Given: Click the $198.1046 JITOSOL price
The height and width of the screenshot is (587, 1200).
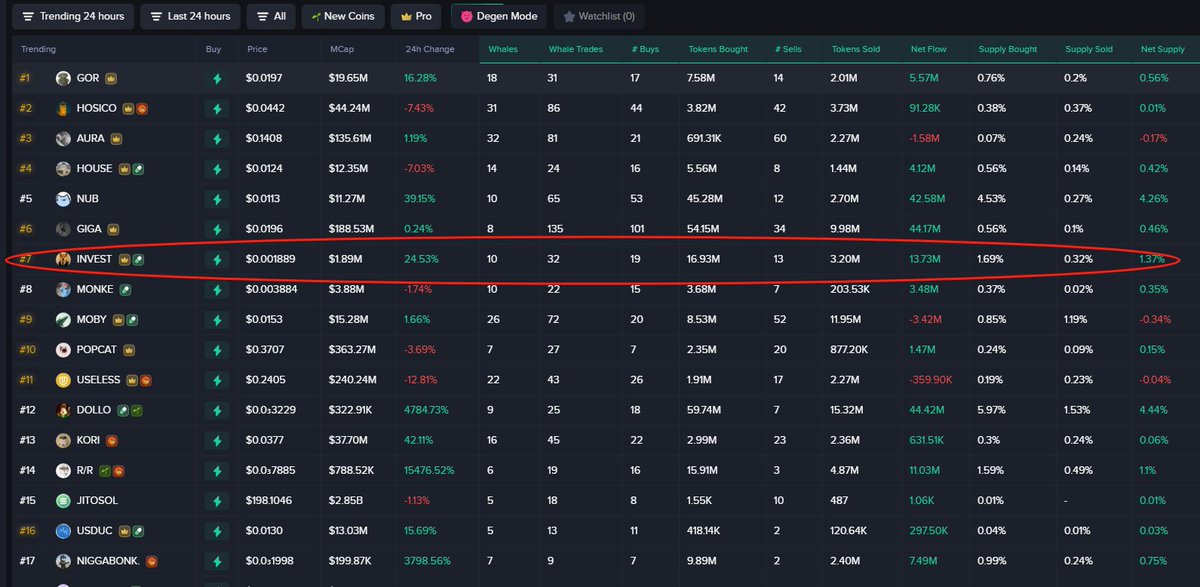Looking at the screenshot, I should click(269, 501).
